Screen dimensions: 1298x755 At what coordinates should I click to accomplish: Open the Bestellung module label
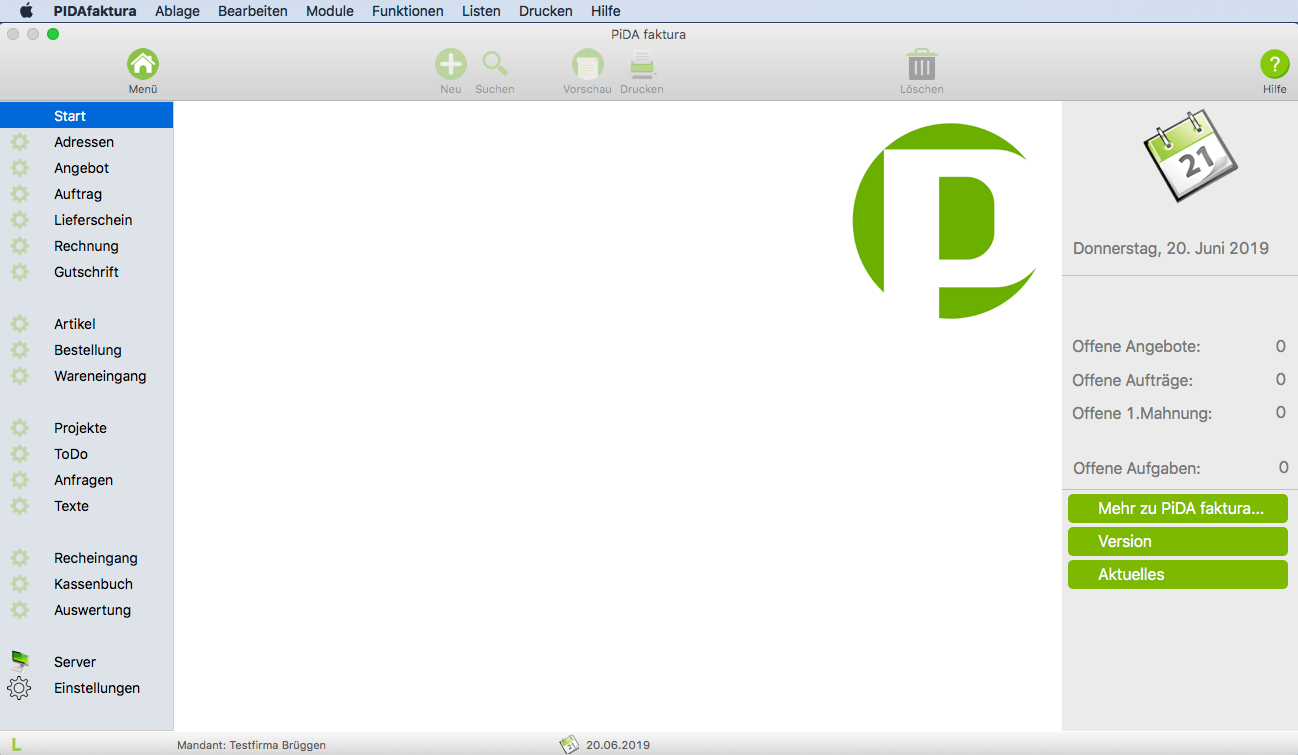pos(88,350)
